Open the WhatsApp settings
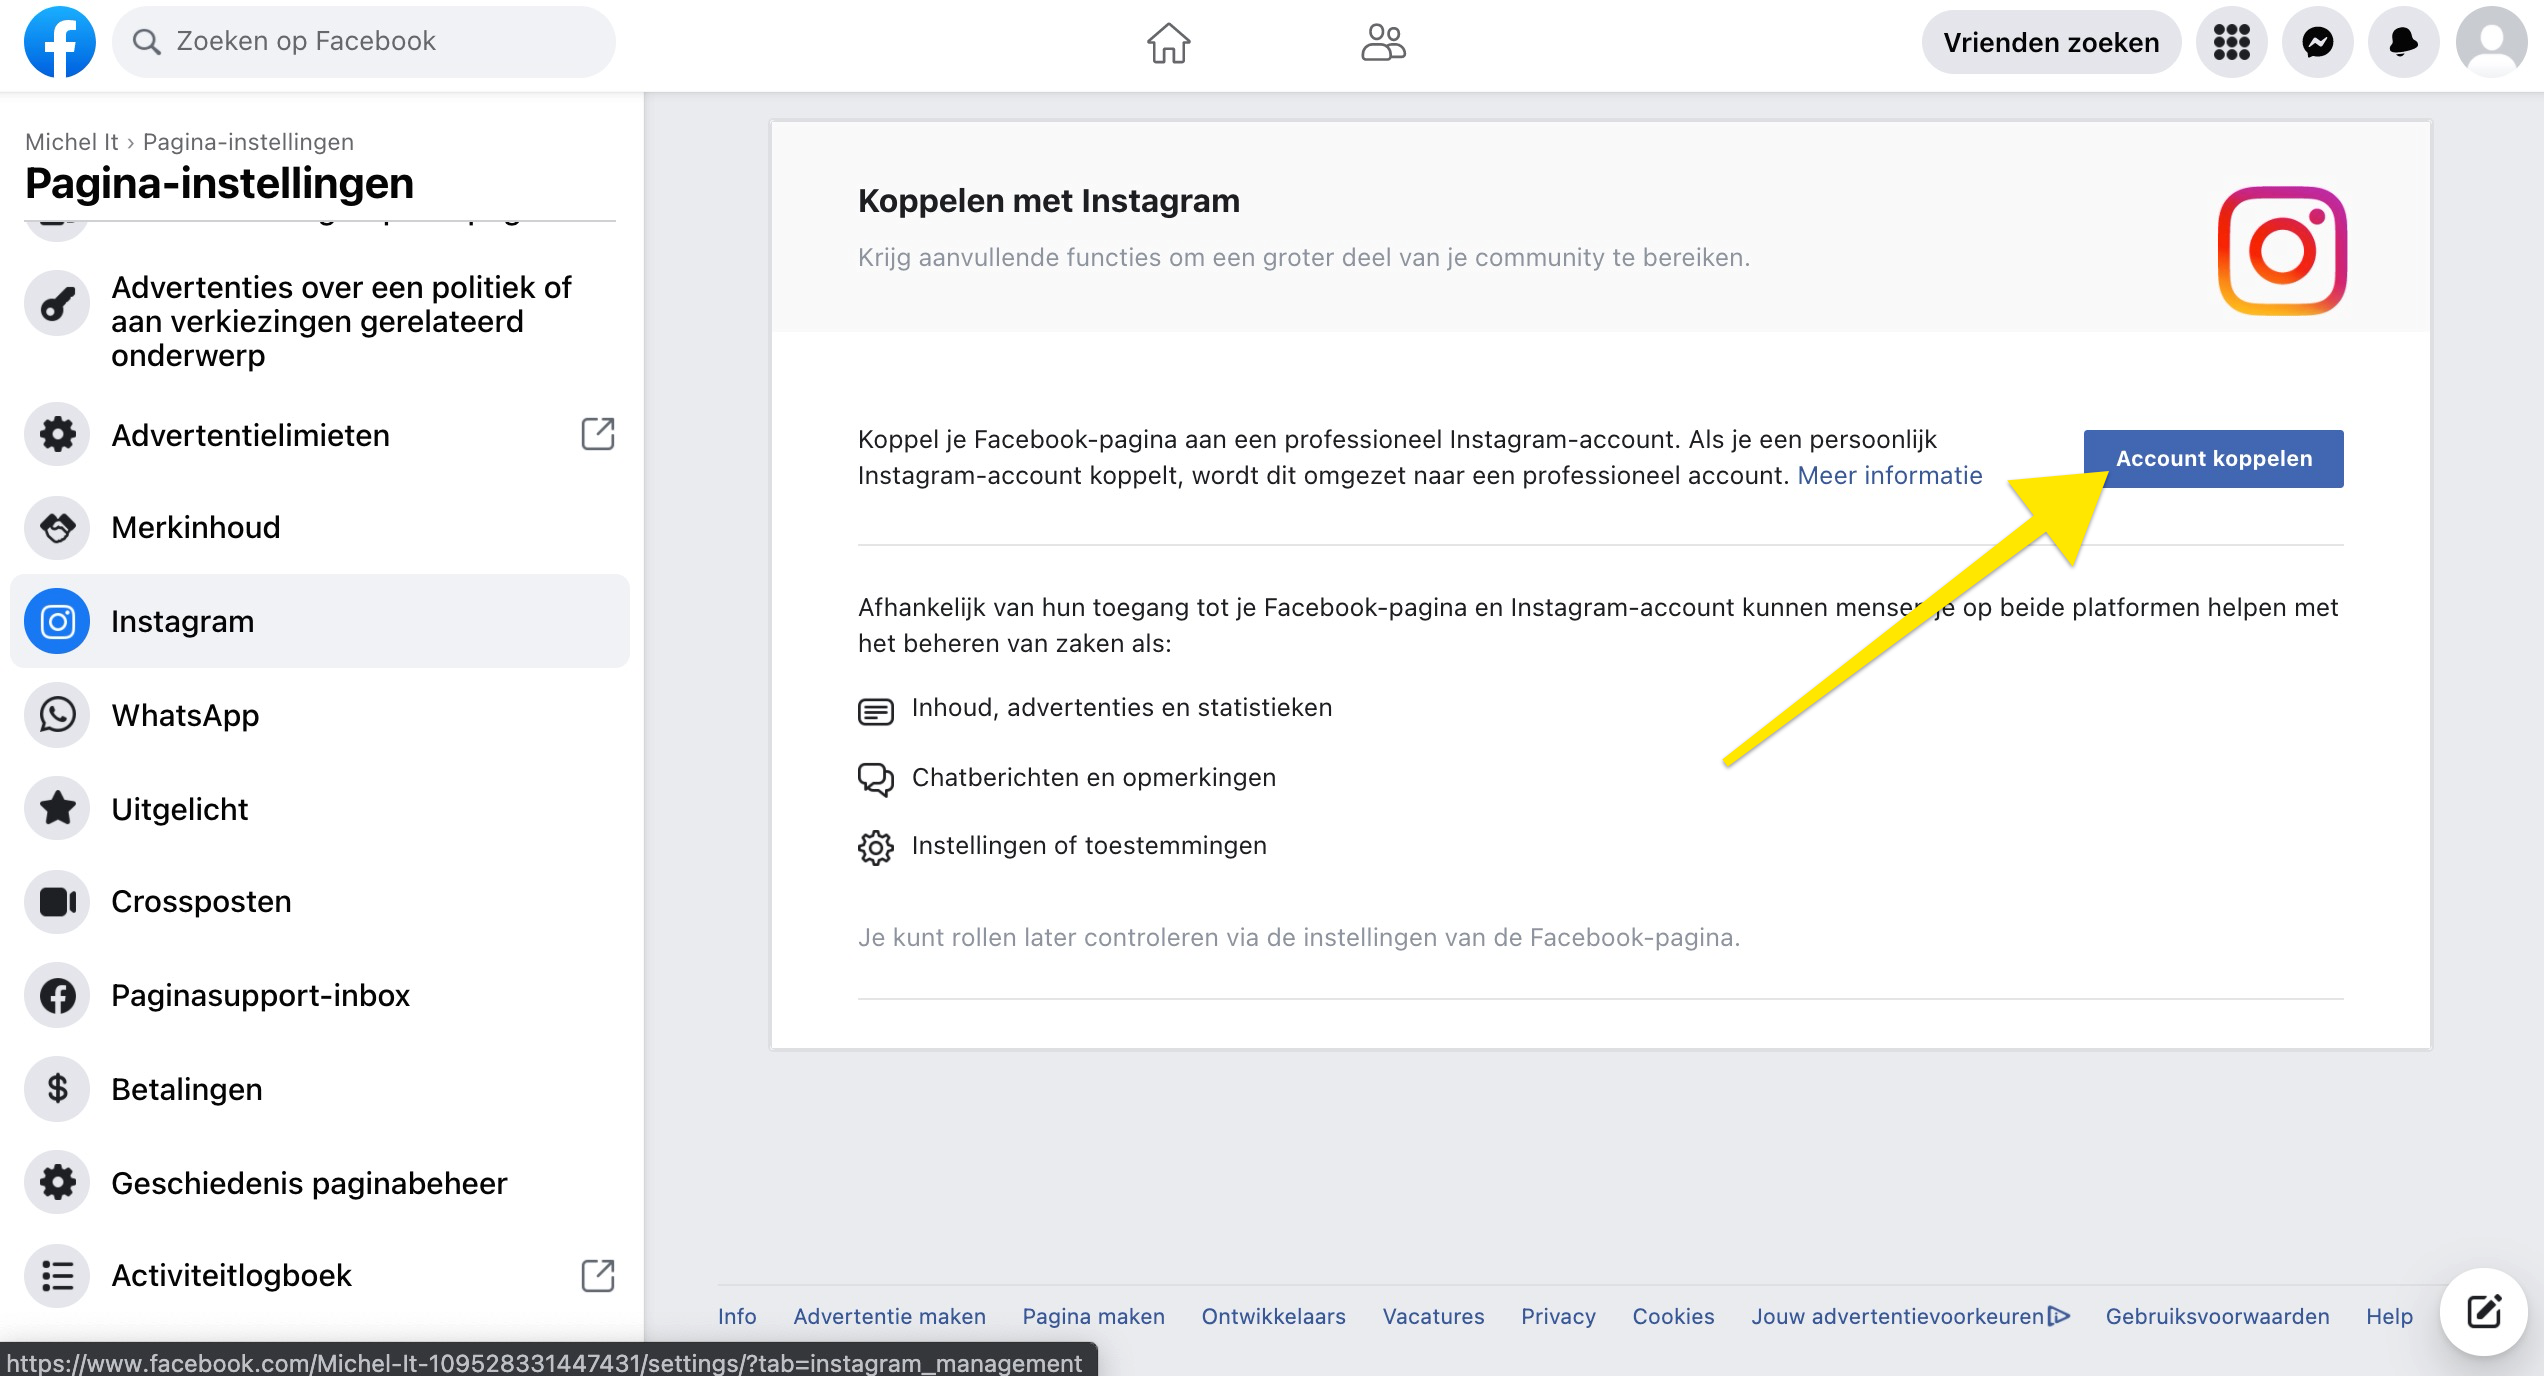This screenshot has width=2544, height=1376. [x=320, y=715]
